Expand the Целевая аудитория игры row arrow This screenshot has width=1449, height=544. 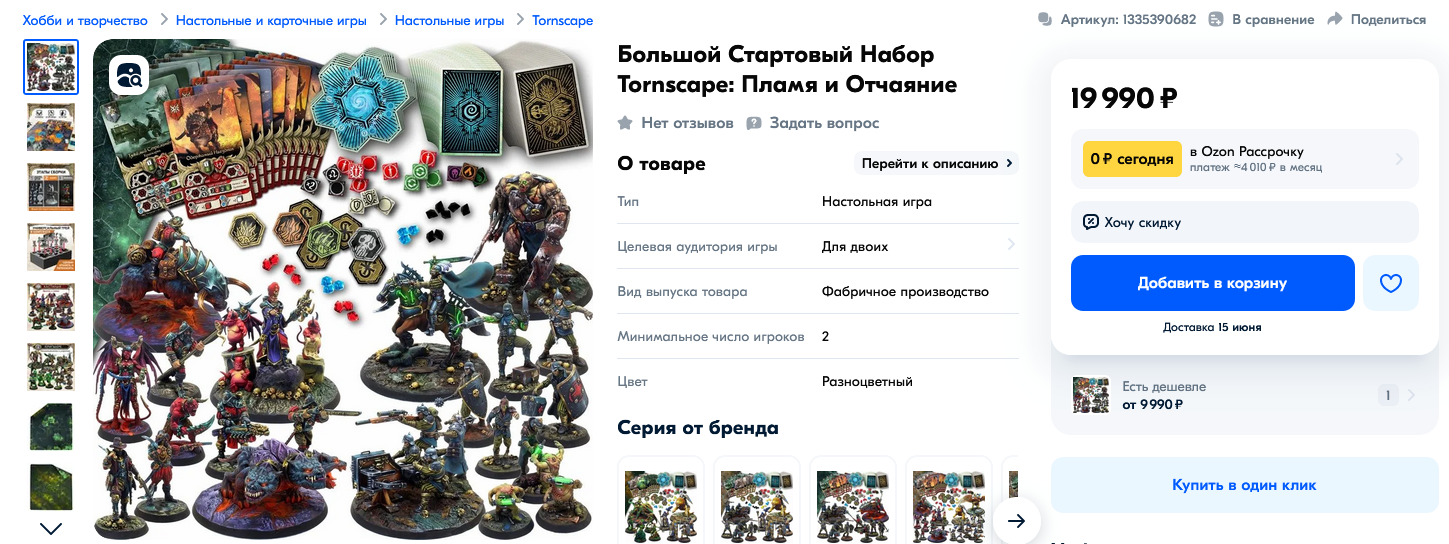pyautogui.click(x=1011, y=245)
